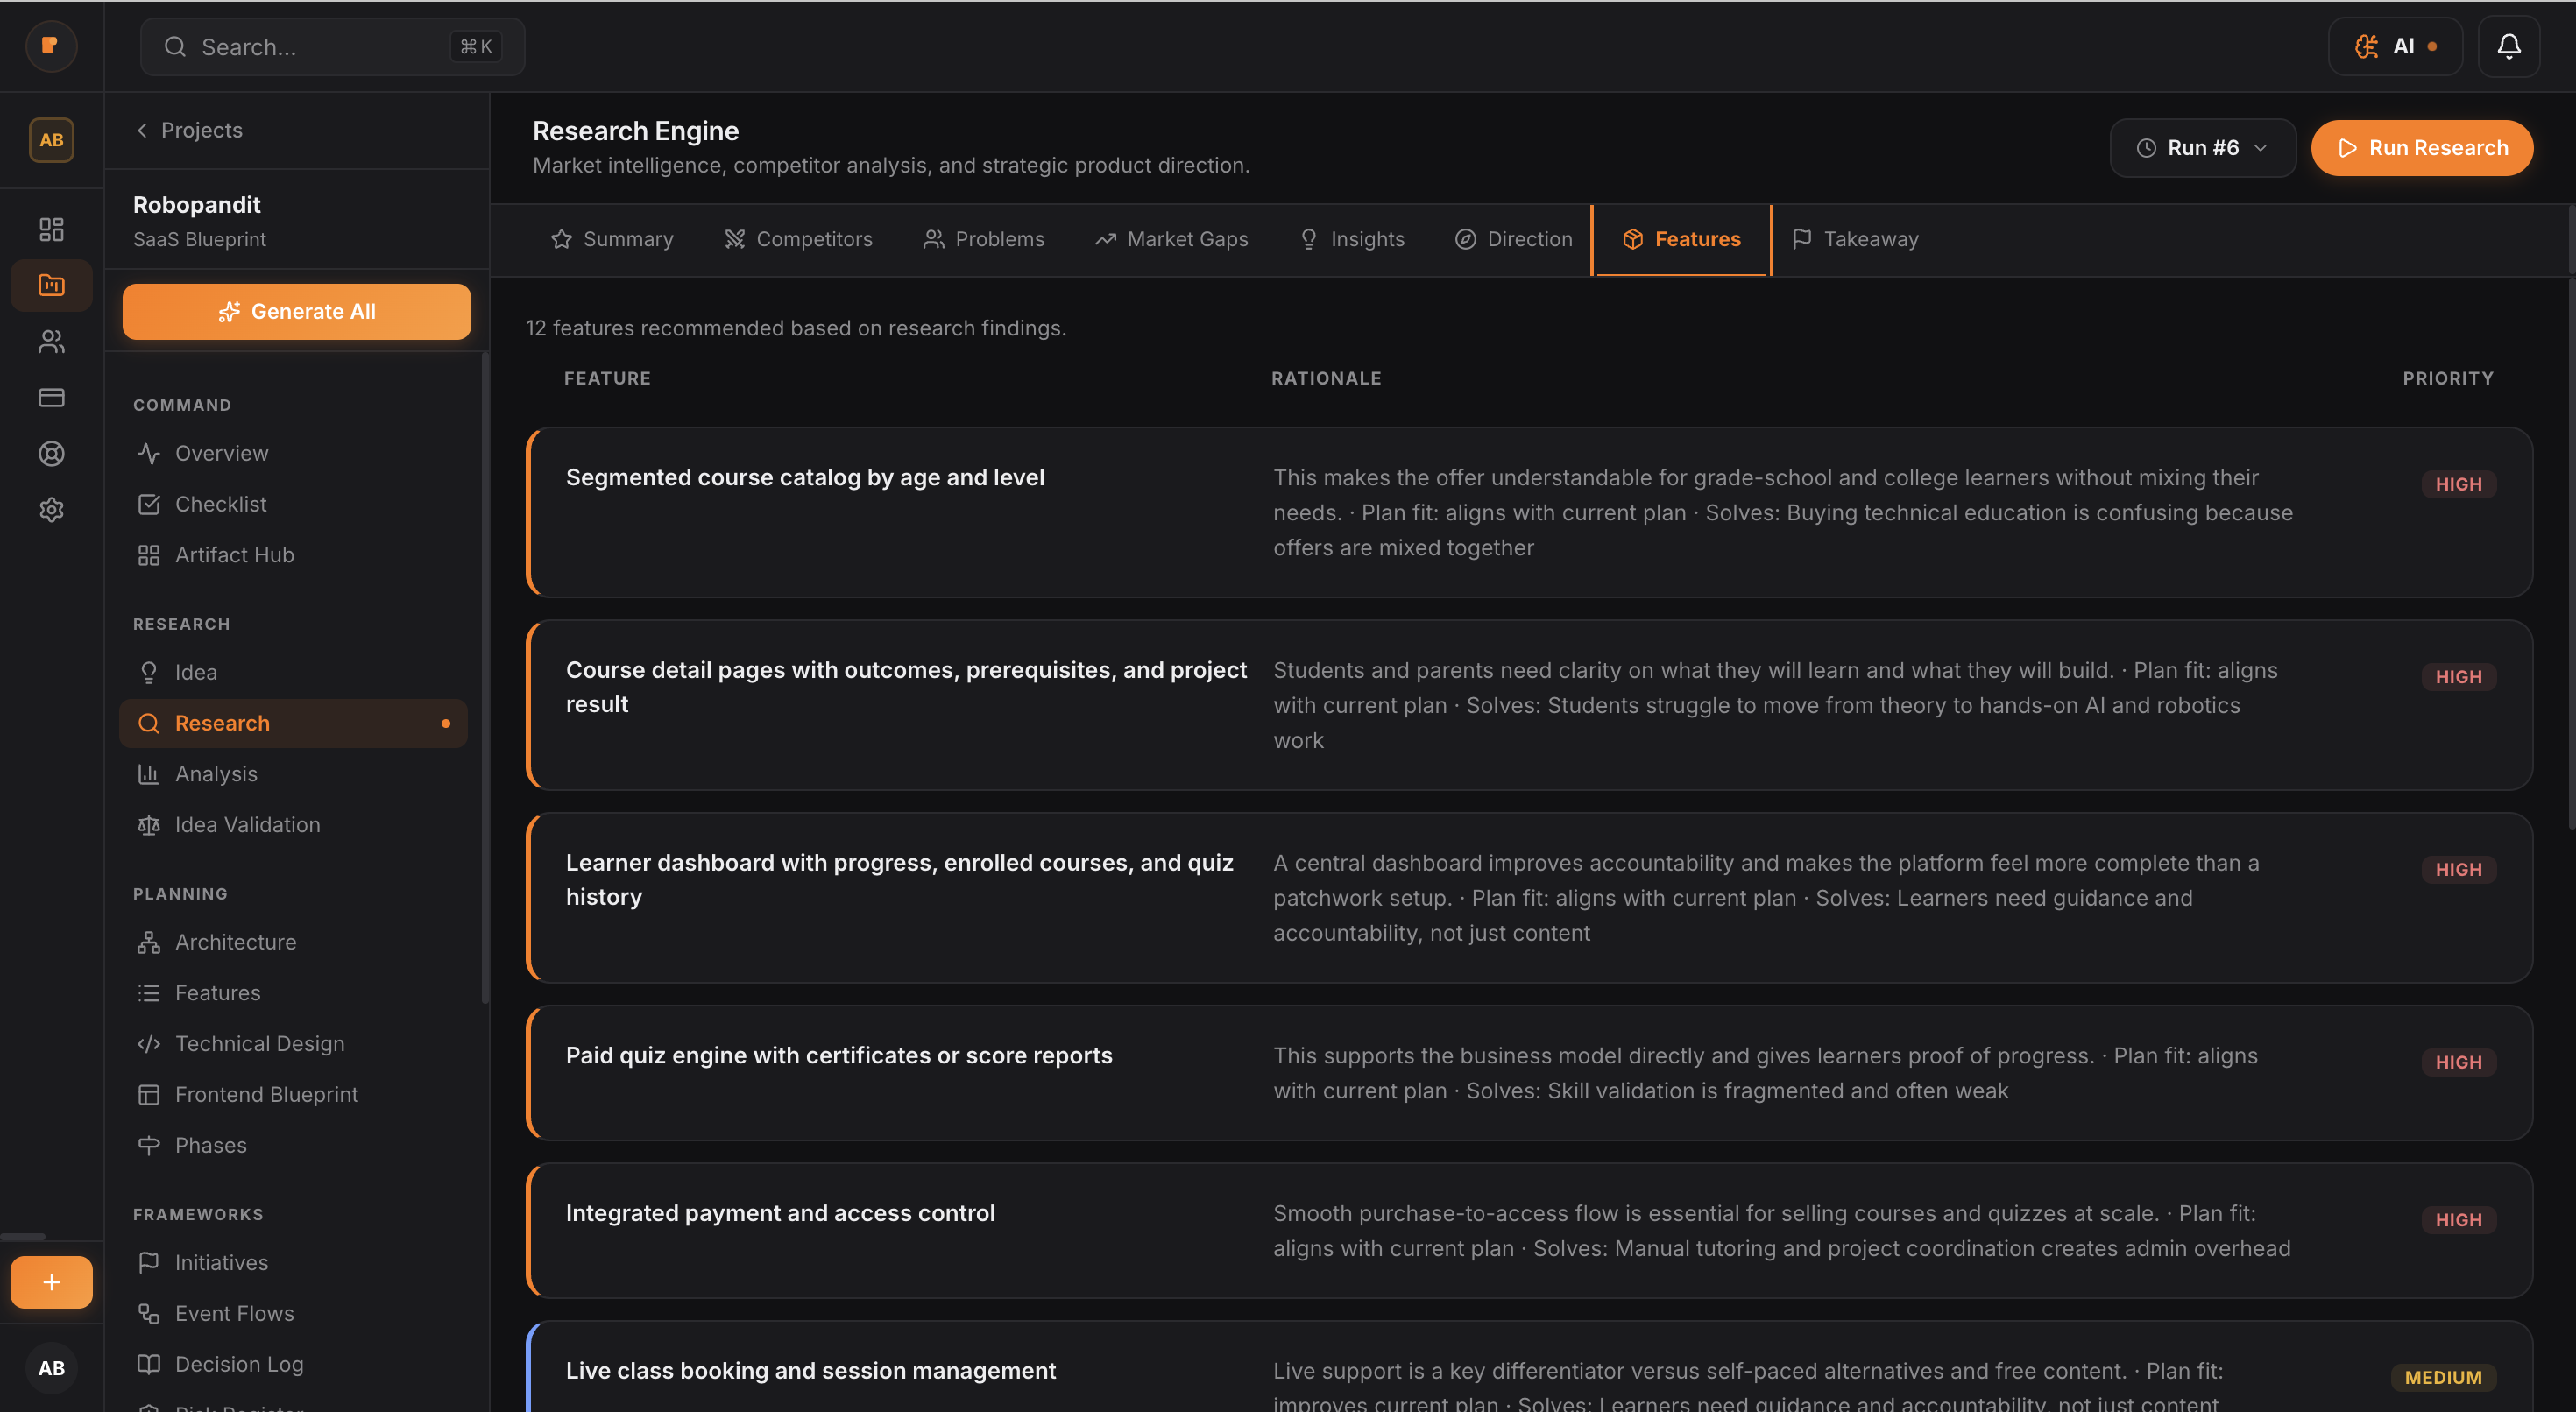The image size is (2576, 1412).
Task: Click the help lifebuoy icon
Action: pyautogui.click(x=51, y=453)
